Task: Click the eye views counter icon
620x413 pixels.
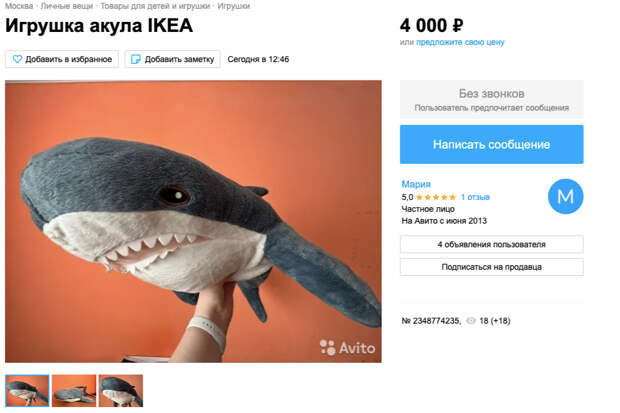Action: point(470,321)
